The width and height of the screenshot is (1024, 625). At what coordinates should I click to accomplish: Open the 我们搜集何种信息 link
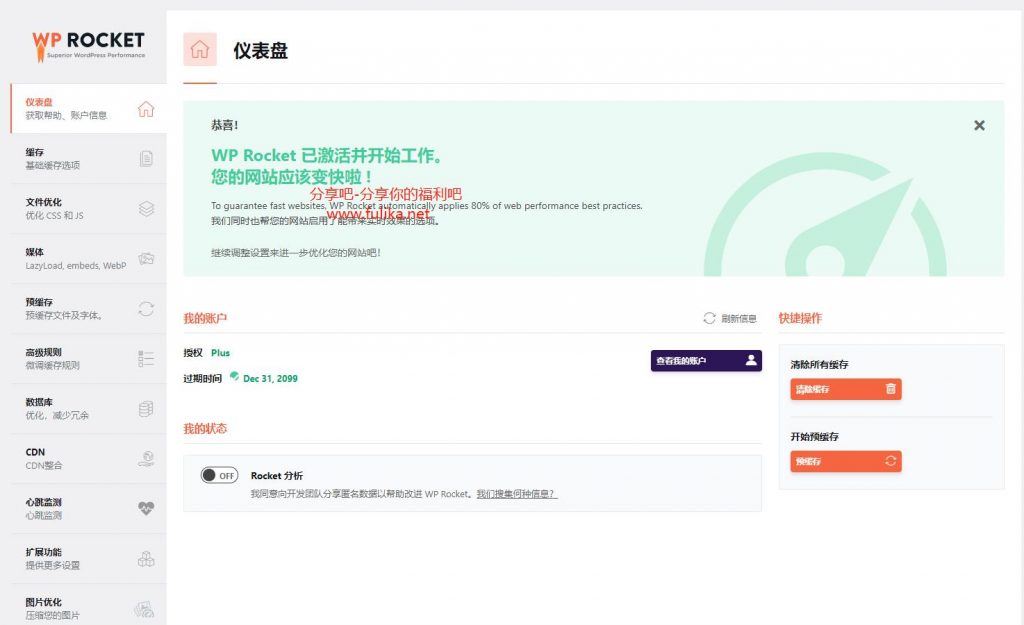[517, 494]
